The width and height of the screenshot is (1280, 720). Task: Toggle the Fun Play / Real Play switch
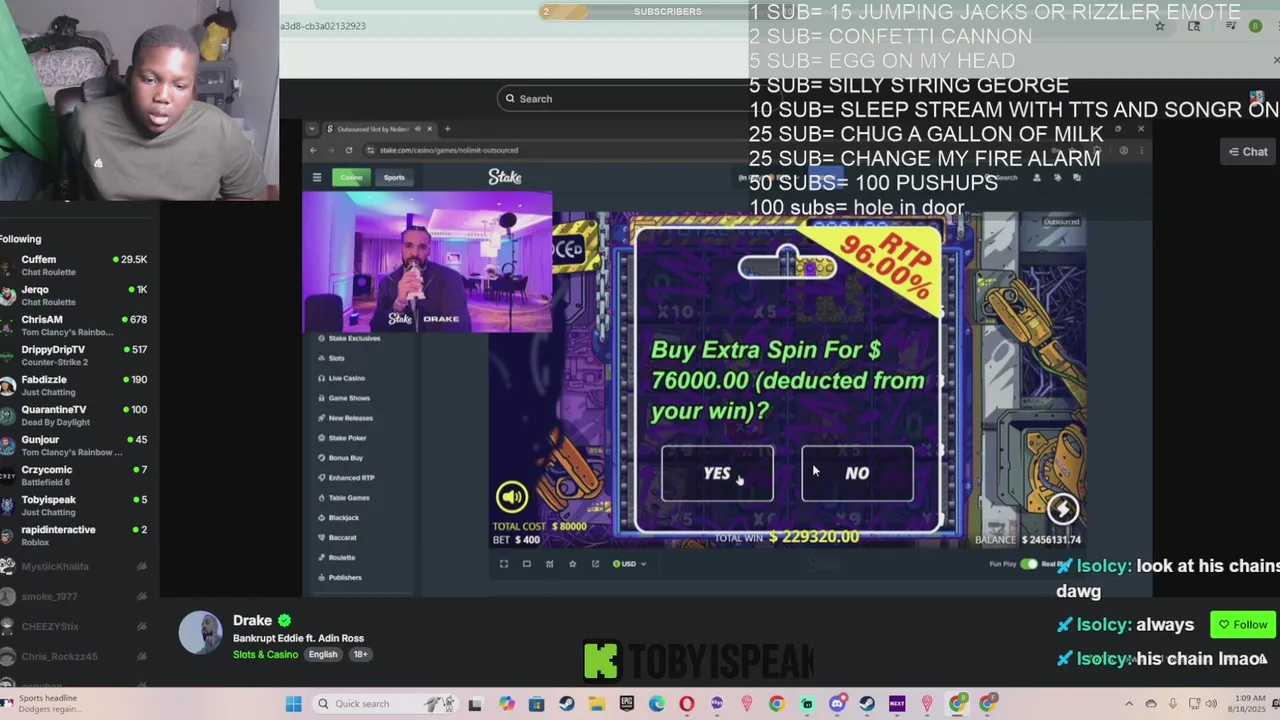tap(1029, 564)
